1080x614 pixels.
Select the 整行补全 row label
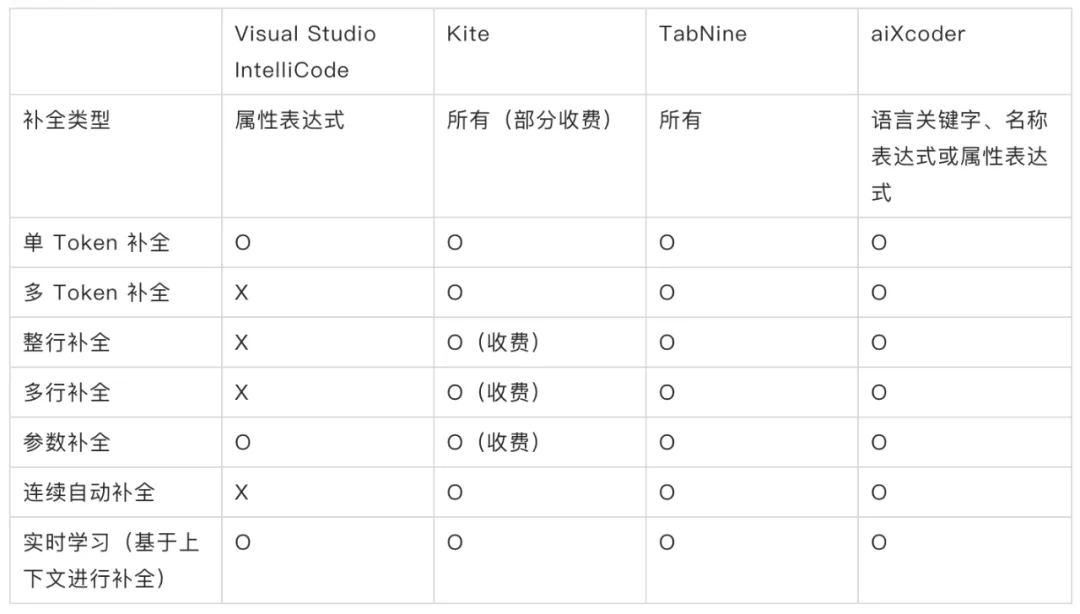(x=67, y=342)
